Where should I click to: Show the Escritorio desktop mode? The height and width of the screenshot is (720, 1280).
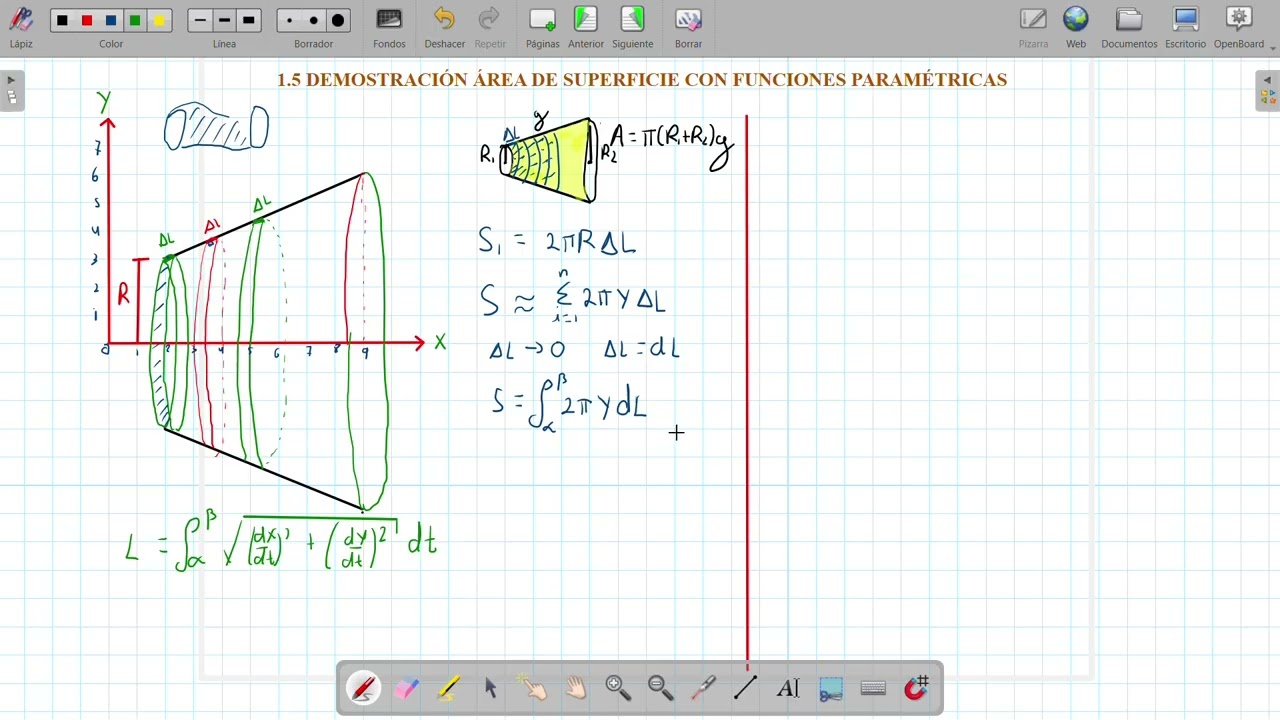pos(1185,27)
